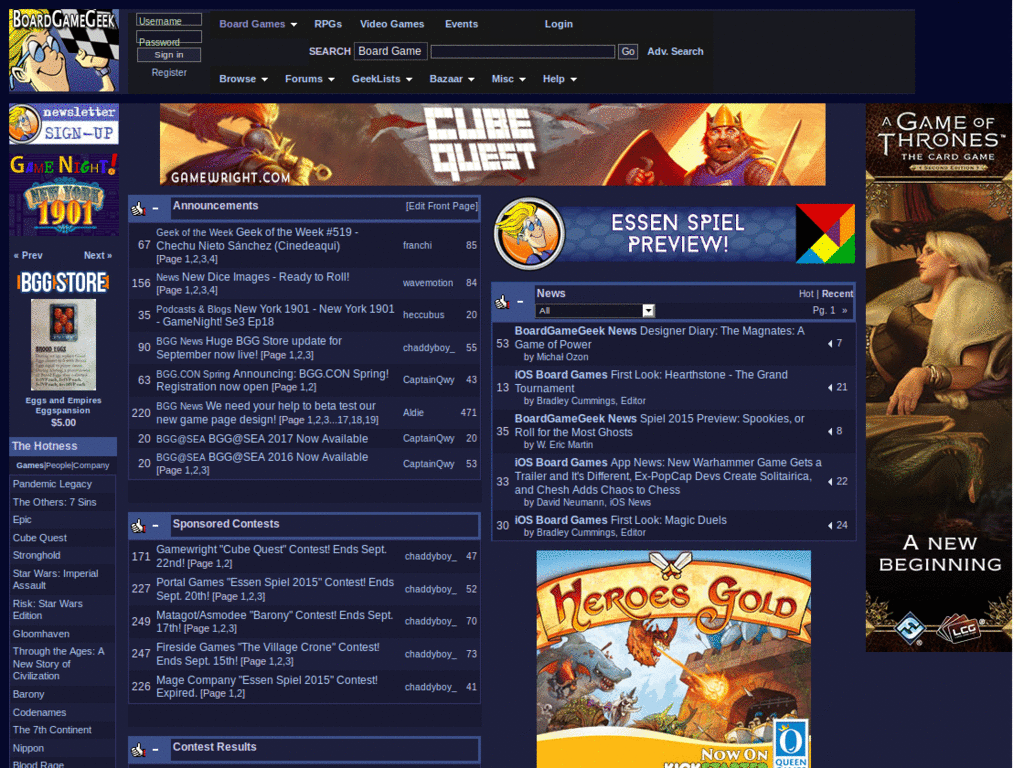Thumb up the Sponsored Contests module
The width and height of the screenshot is (1024, 768).
pos(138,526)
